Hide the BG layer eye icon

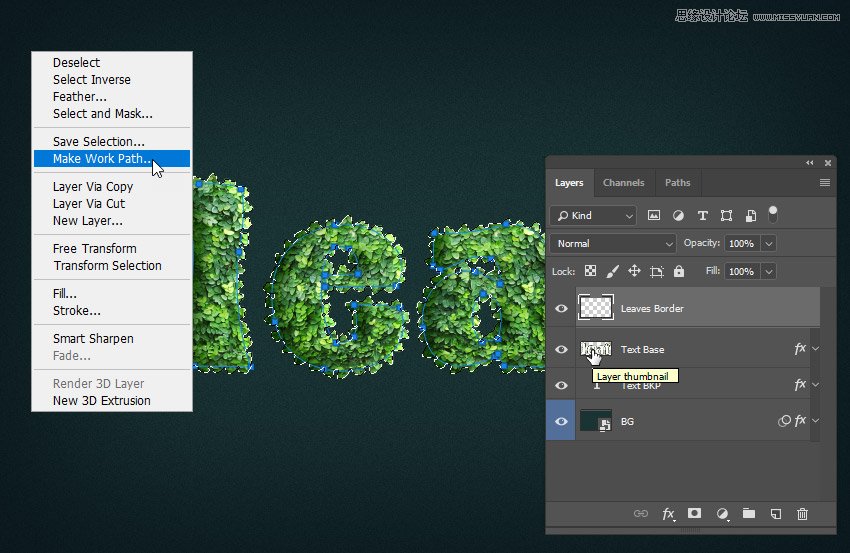point(561,421)
